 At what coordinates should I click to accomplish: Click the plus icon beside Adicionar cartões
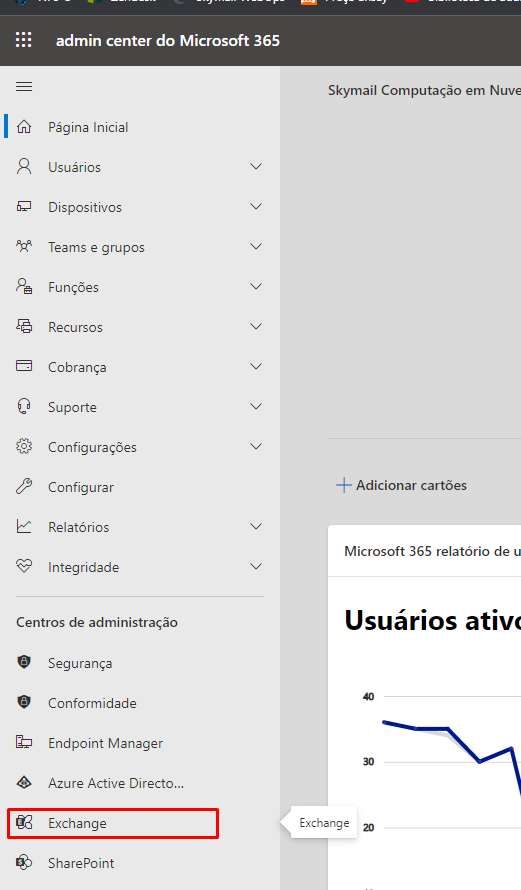point(344,485)
